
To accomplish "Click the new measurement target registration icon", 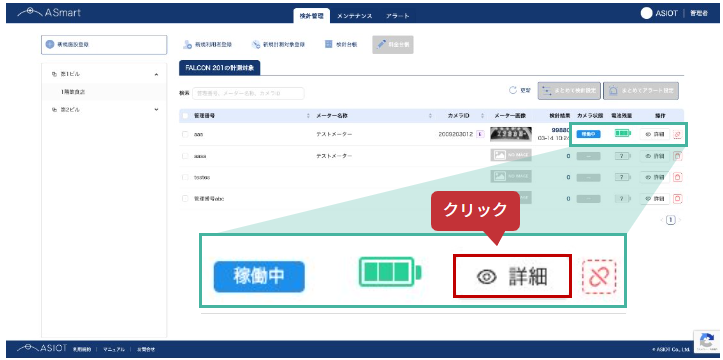I will pyautogui.click(x=256, y=45).
